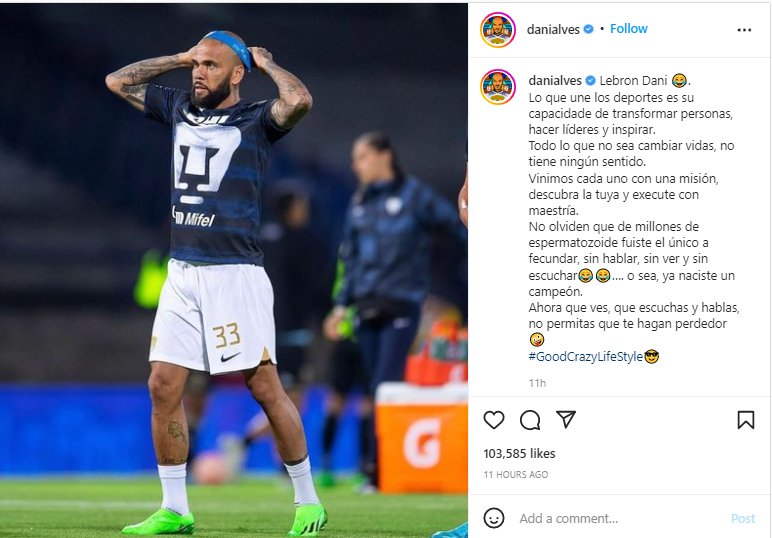Share post with paper plane icon
The image size is (772, 538).
click(x=566, y=419)
